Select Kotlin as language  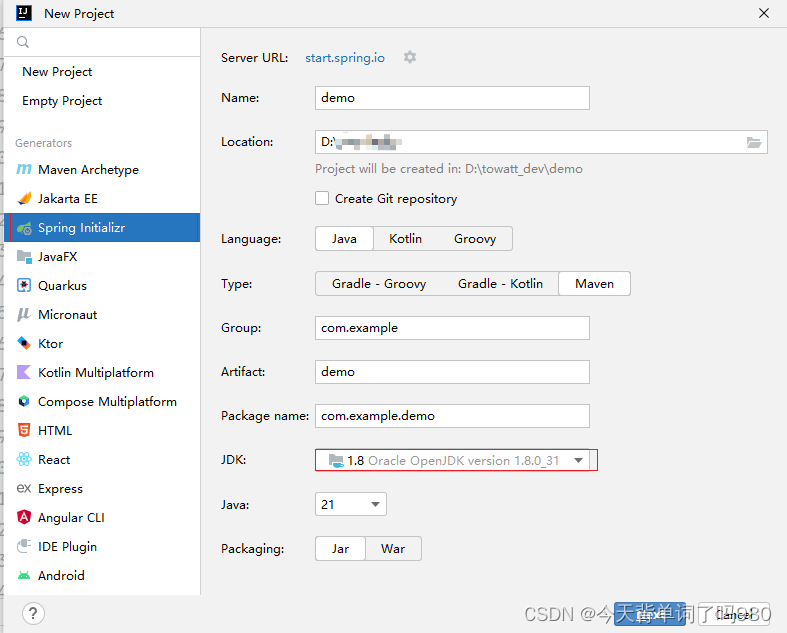click(x=406, y=238)
